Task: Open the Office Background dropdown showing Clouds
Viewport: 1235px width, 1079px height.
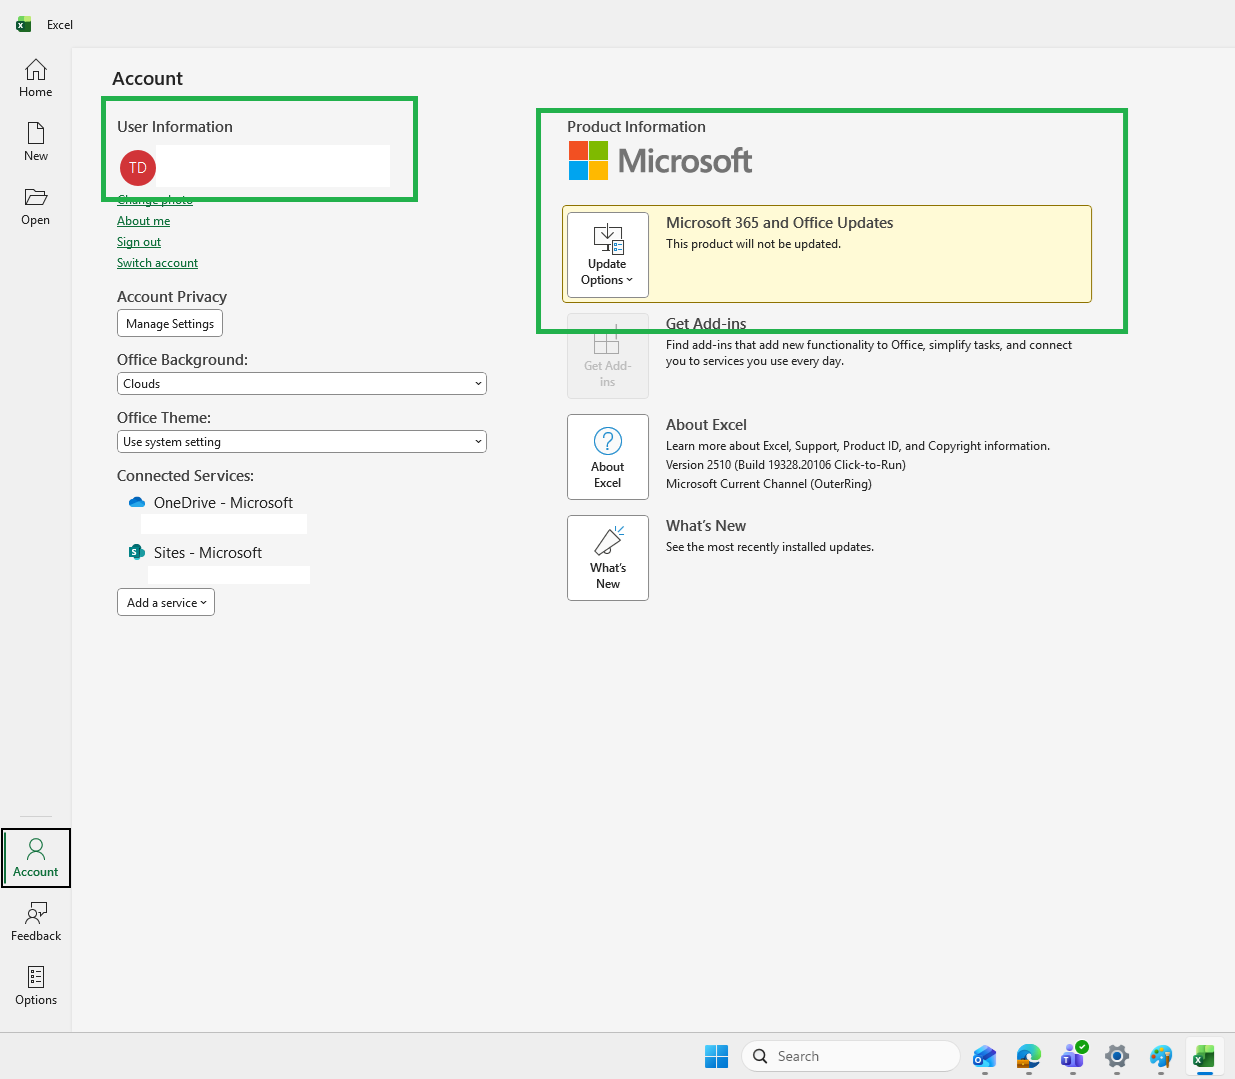Action: (302, 384)
